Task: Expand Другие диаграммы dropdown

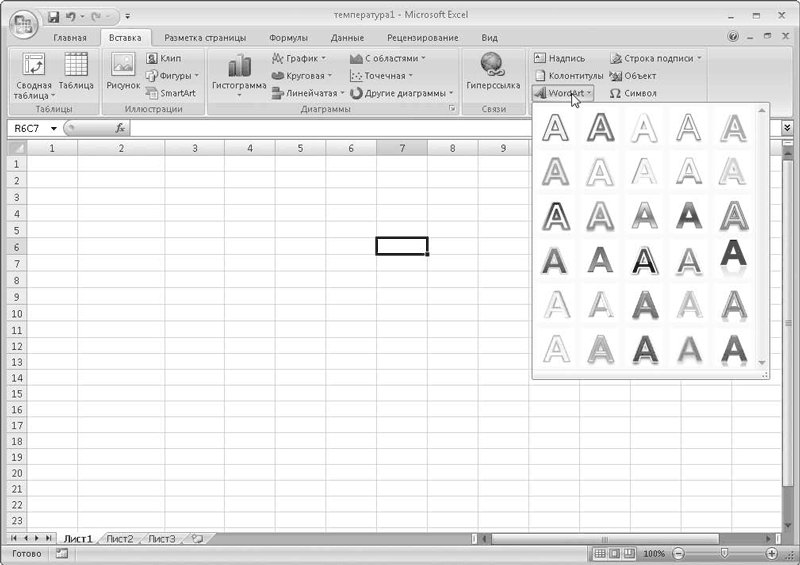Action: tap(402, 93)
